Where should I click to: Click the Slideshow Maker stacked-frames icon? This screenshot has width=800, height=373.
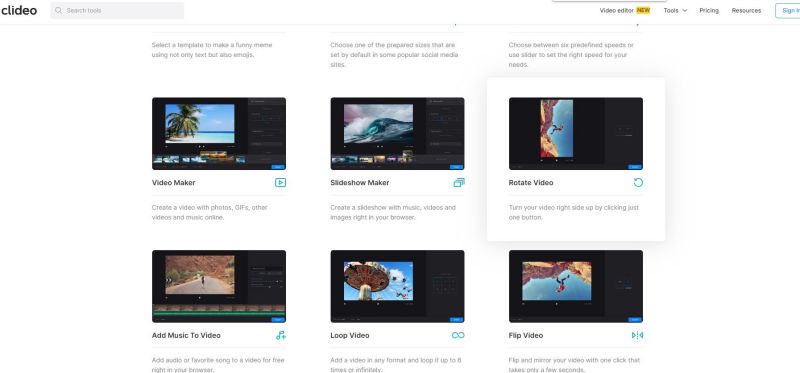[x=459, y=183]
